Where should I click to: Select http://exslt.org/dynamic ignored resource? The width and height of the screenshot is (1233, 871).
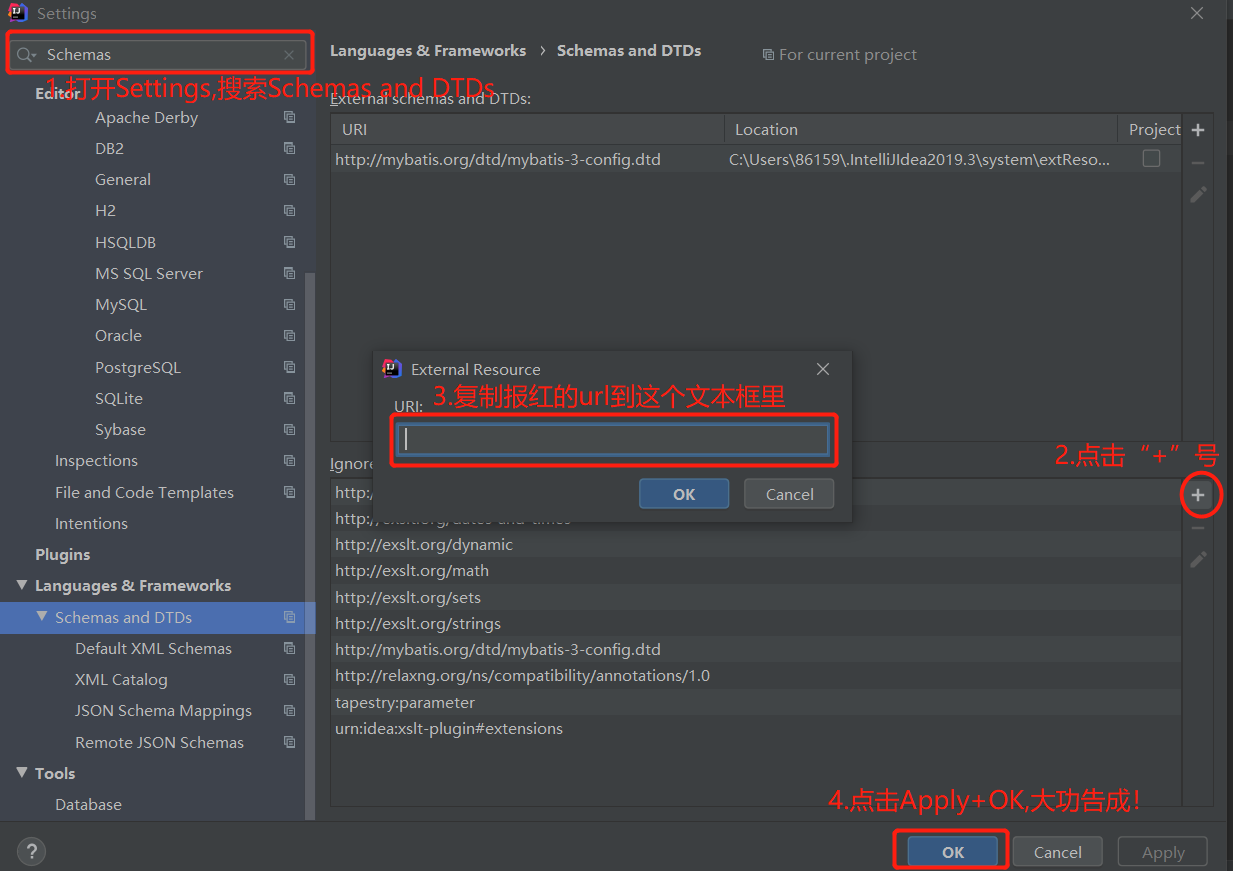[x=756, y=545]
